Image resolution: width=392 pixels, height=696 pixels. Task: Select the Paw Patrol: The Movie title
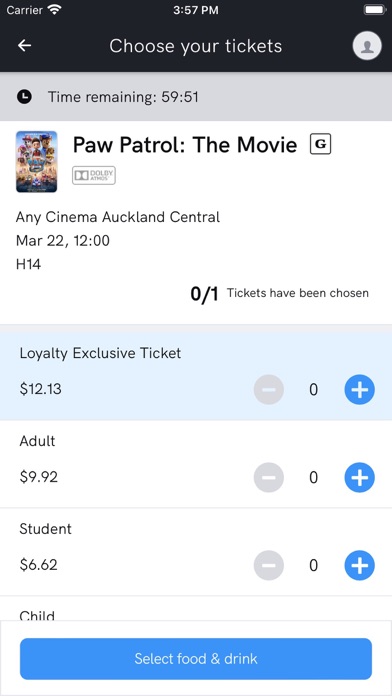(x=185, y=145)
